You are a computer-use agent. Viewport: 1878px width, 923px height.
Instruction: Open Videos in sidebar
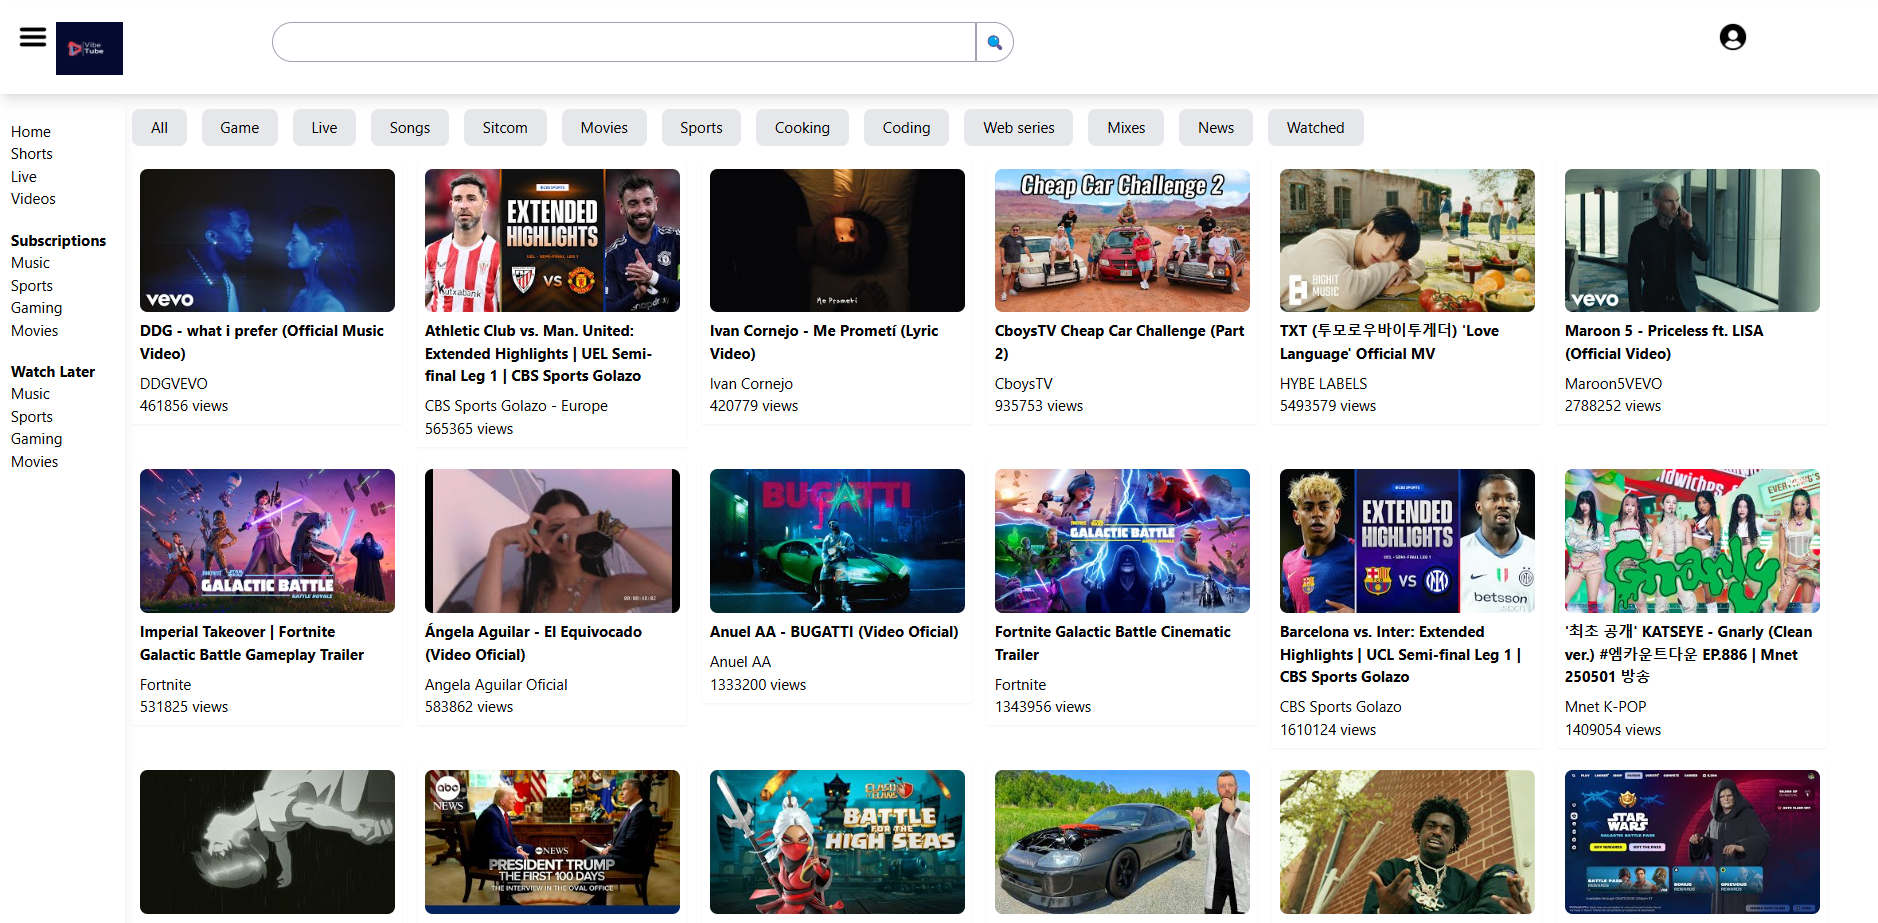coord(33,199)
